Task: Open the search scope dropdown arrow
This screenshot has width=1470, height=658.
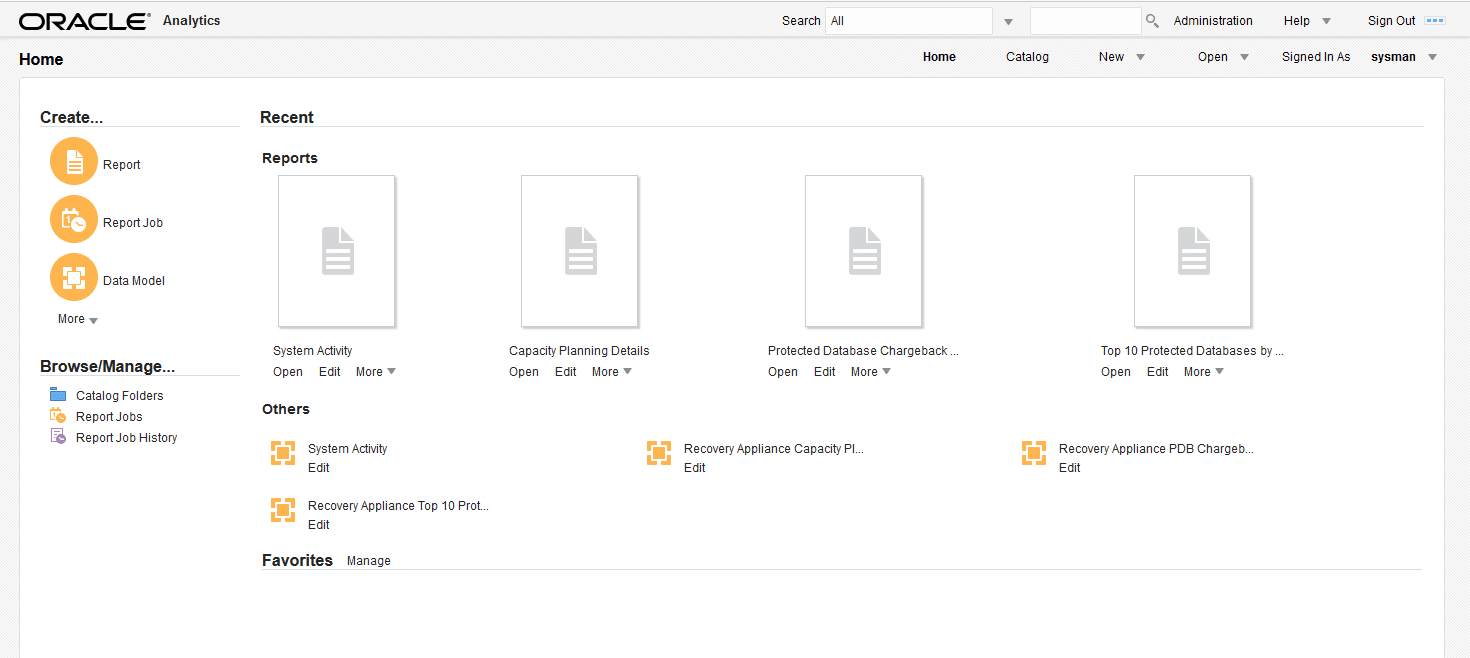Action: [1008, 22]
